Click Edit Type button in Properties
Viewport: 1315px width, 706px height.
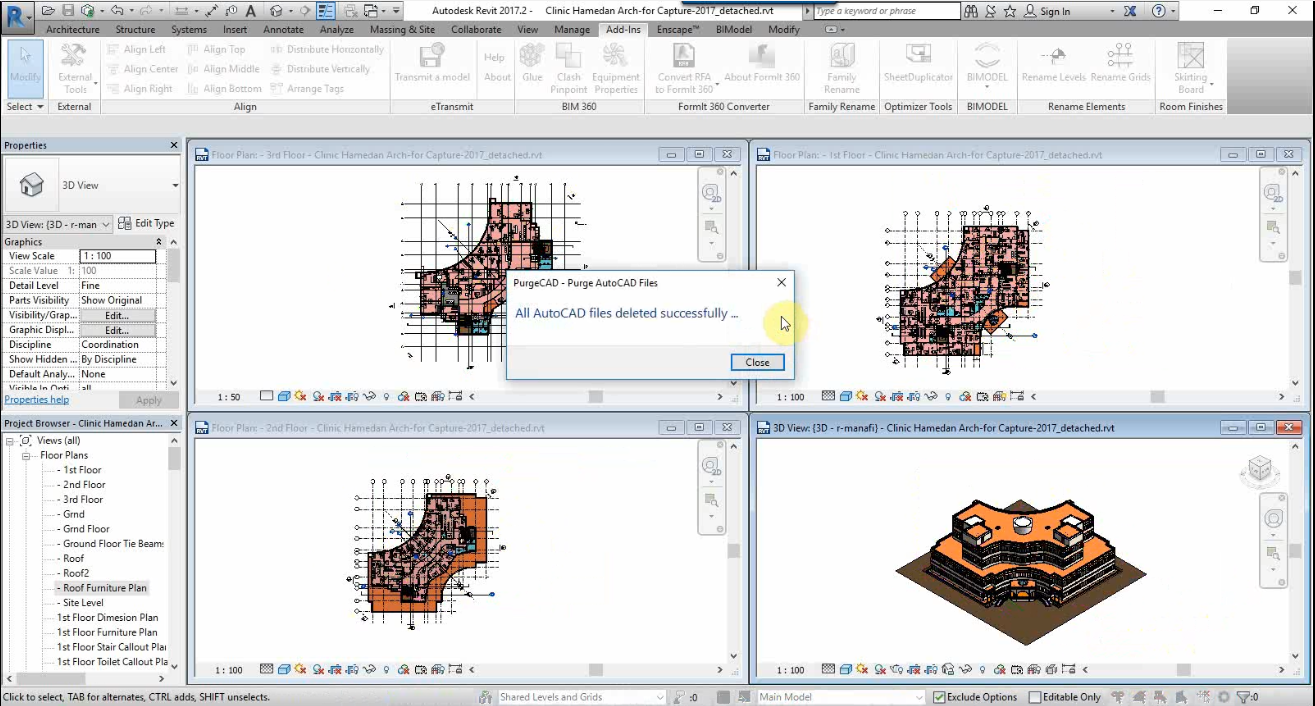pyautogui.click(x=147, y=223)
